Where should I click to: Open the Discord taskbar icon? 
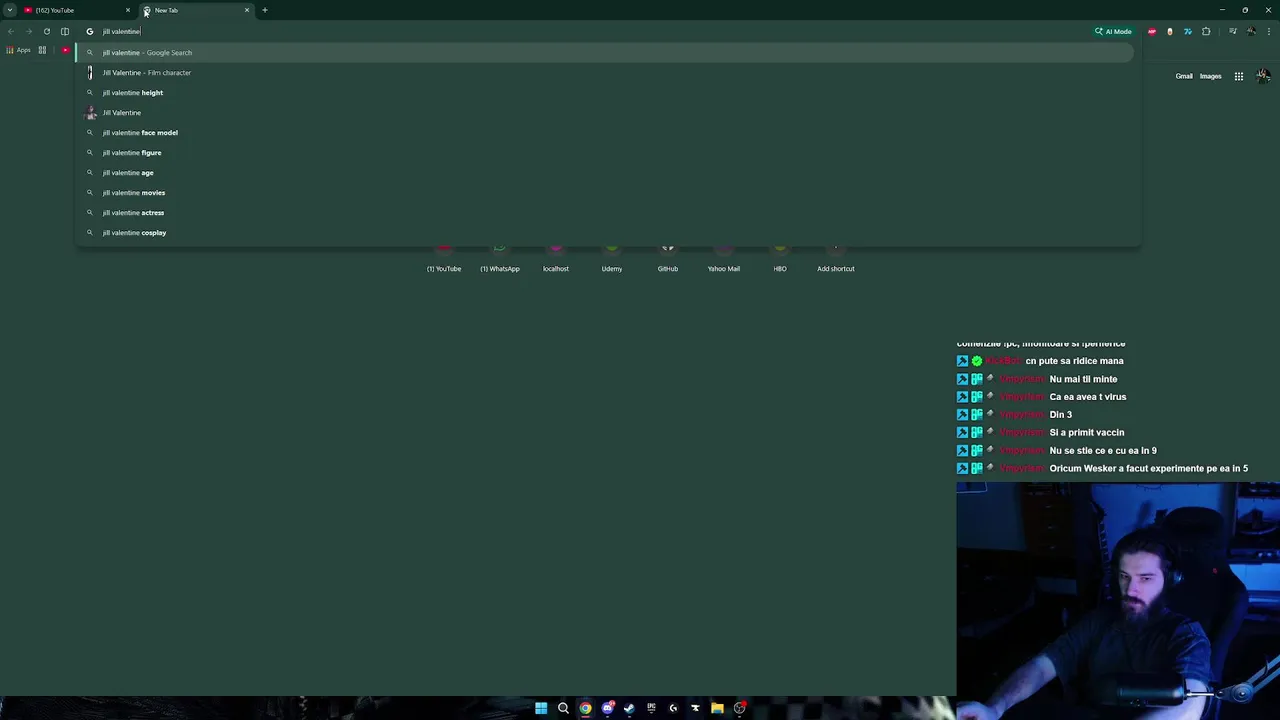(x=607, y=708)
